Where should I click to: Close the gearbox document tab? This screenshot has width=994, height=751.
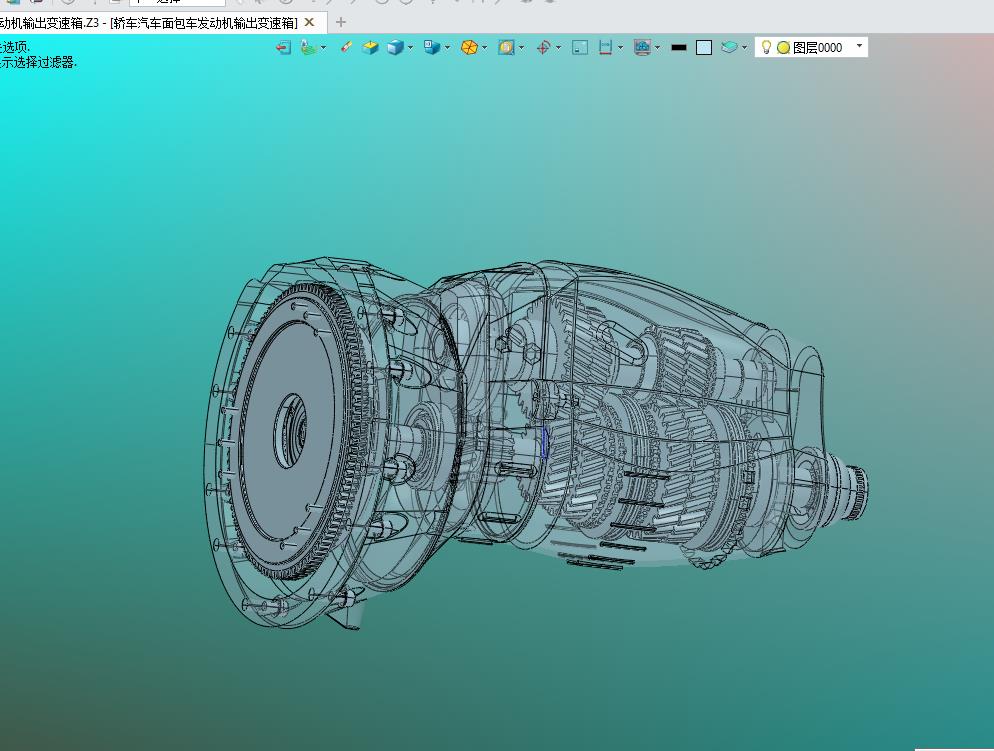[x=310, y=22]
